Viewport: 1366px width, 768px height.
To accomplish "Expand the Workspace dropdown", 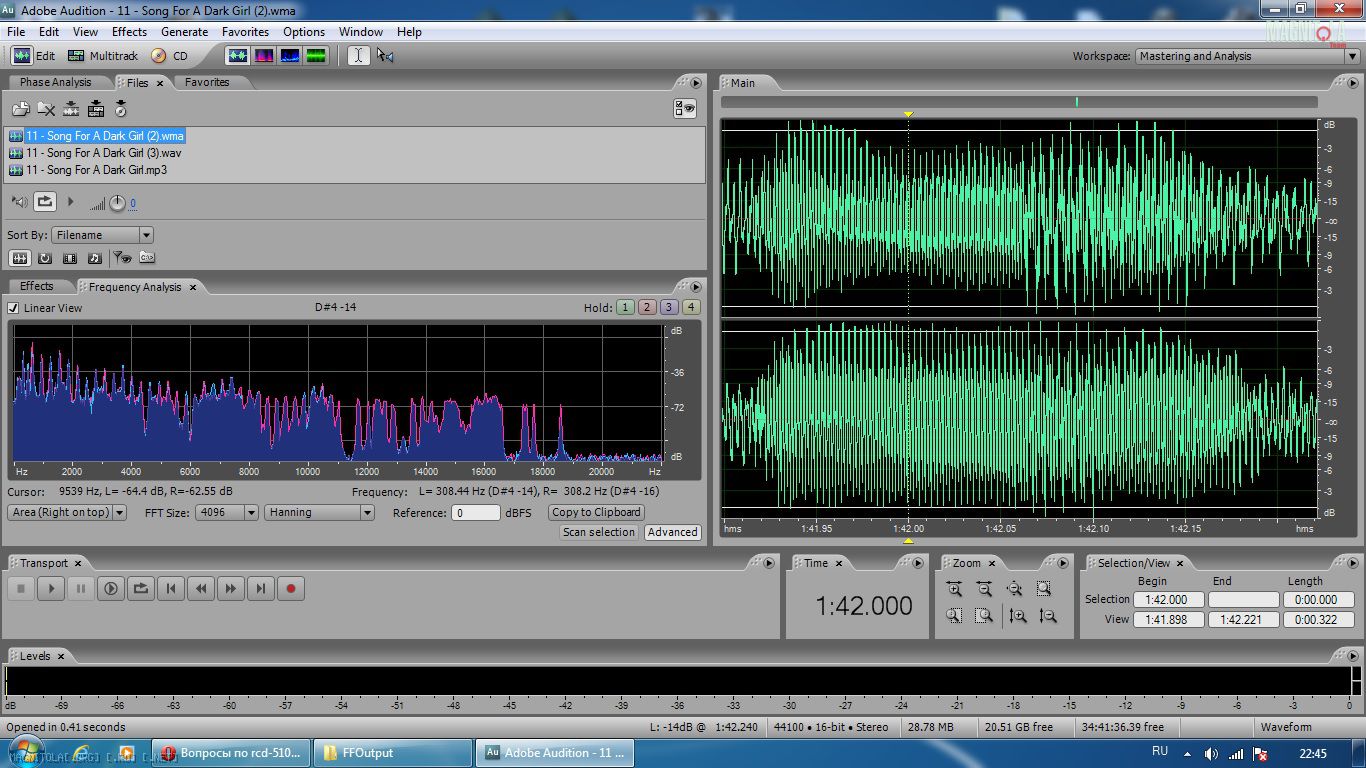I will pos(1352,56).
